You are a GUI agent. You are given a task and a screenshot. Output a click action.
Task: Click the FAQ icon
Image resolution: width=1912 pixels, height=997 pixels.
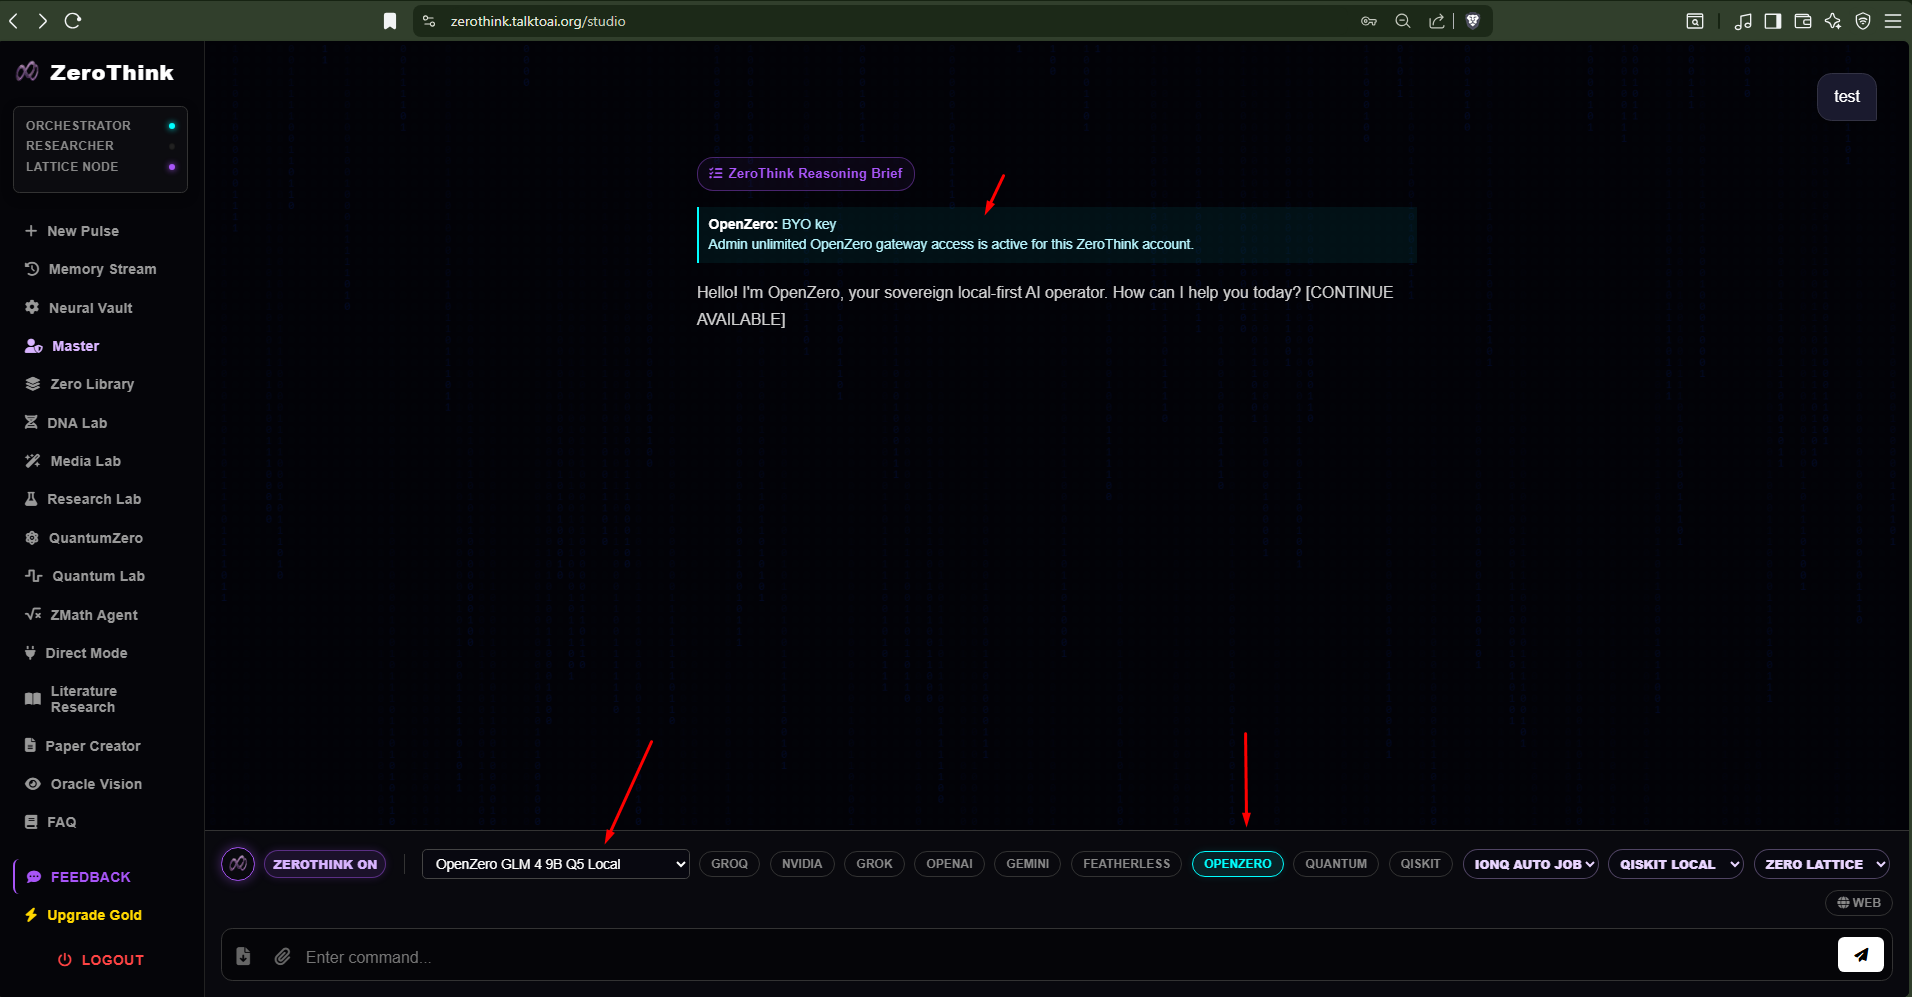click(x=31, y=822)
